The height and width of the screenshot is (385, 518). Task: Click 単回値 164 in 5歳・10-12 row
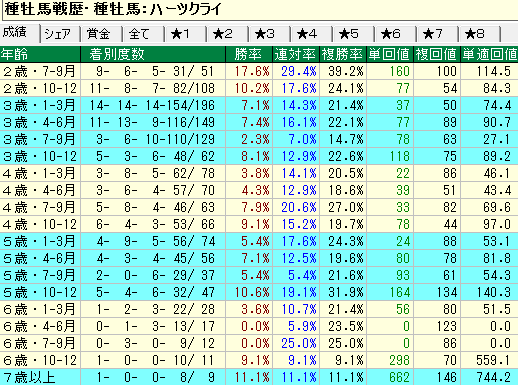point(390,292)
